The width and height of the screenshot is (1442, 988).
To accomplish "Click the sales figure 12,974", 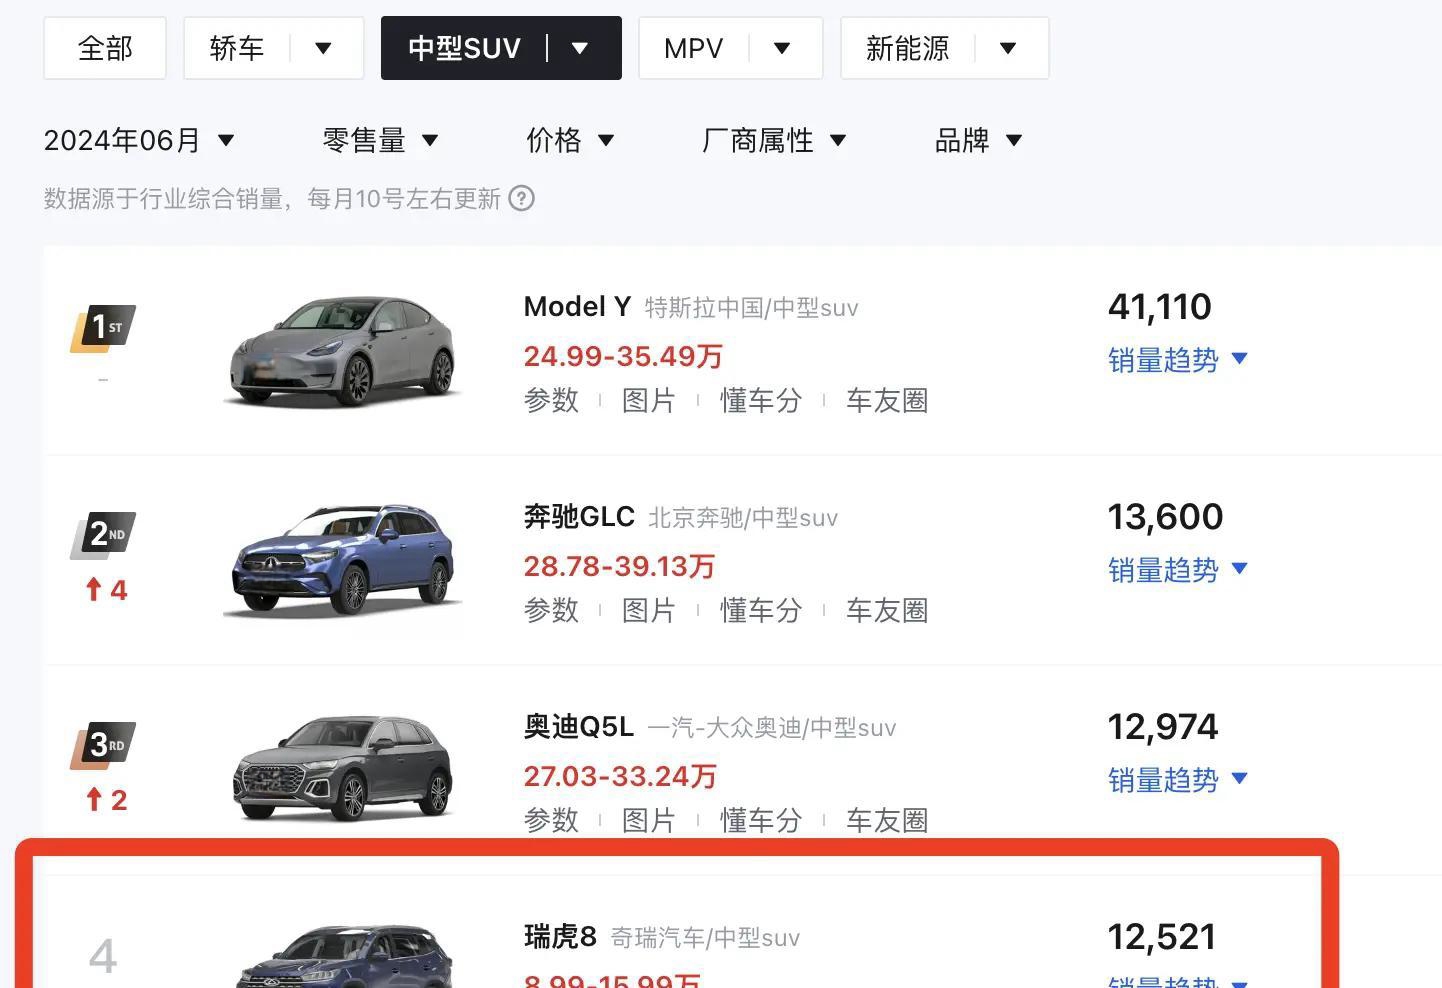I will tap(1163, 727).
